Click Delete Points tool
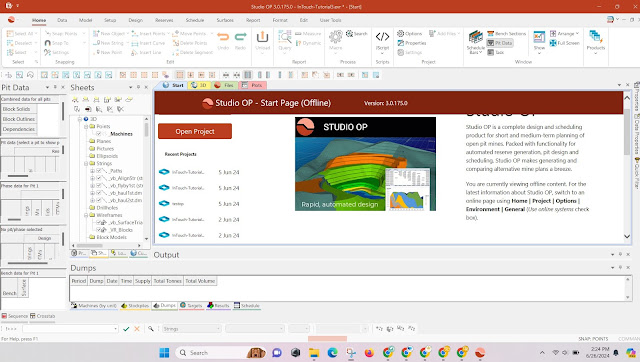This screenshot has width=640, height=362. tap(190, 43)
